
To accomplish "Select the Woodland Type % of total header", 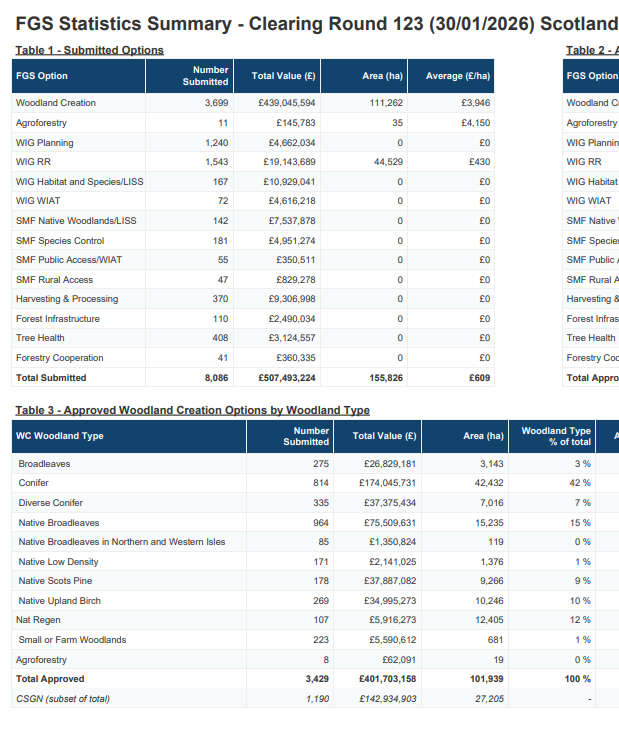I will click(556, 436).
